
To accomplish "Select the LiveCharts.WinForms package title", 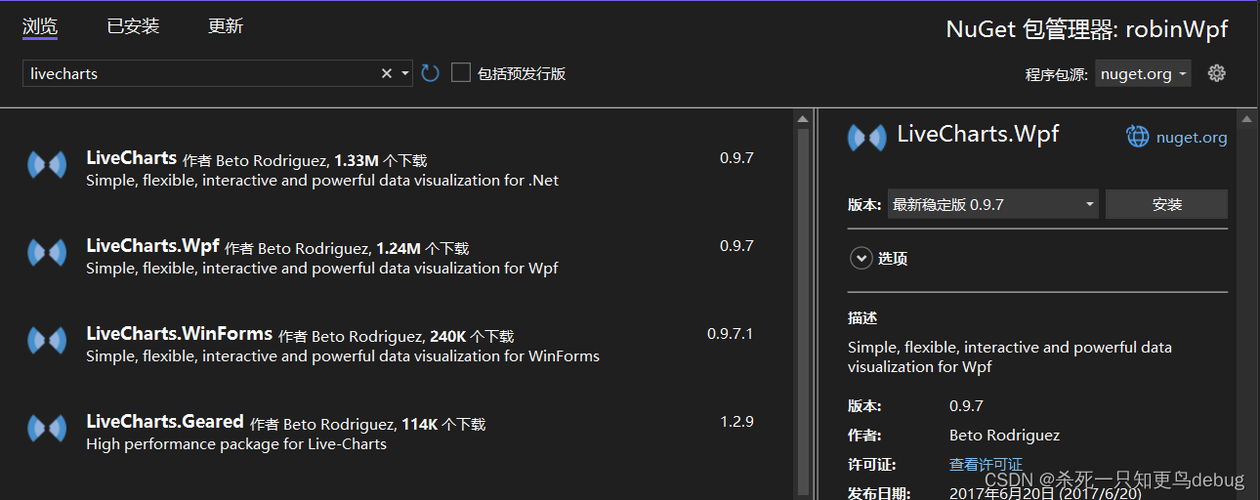I will coord(180,334).
